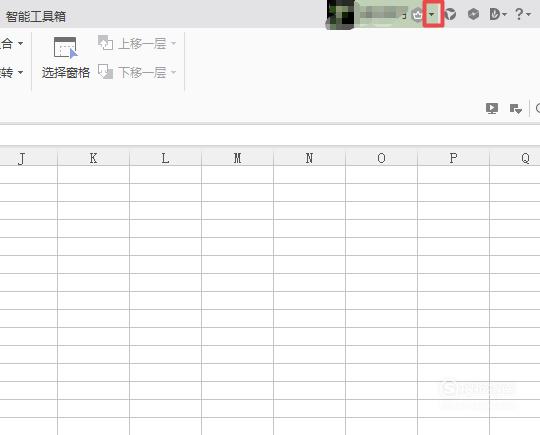Select column M header
Image resolution: width=540 pixels, height=435 pixels.
(237, 158)
